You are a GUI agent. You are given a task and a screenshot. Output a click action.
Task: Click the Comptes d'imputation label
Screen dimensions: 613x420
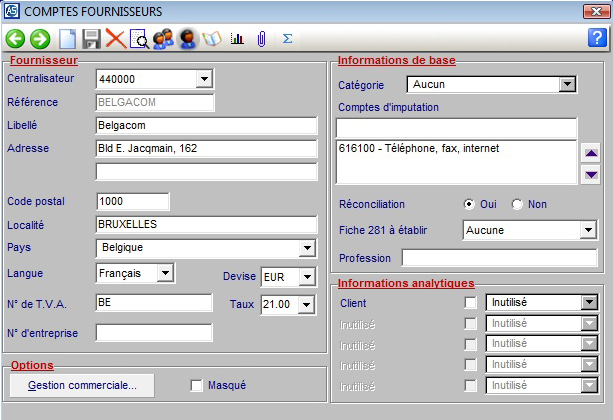[x=389, y=107]
